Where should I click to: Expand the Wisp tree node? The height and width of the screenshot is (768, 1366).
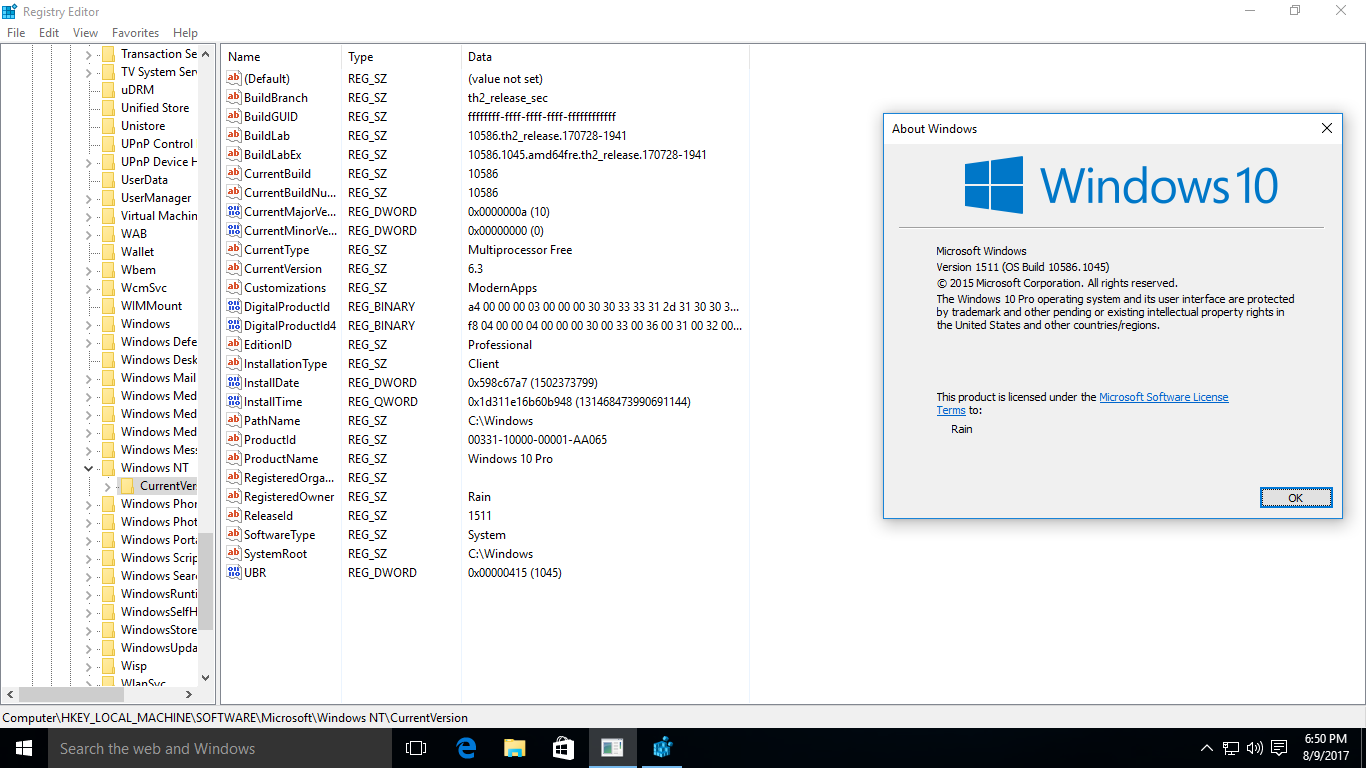[x=88, y=666]
